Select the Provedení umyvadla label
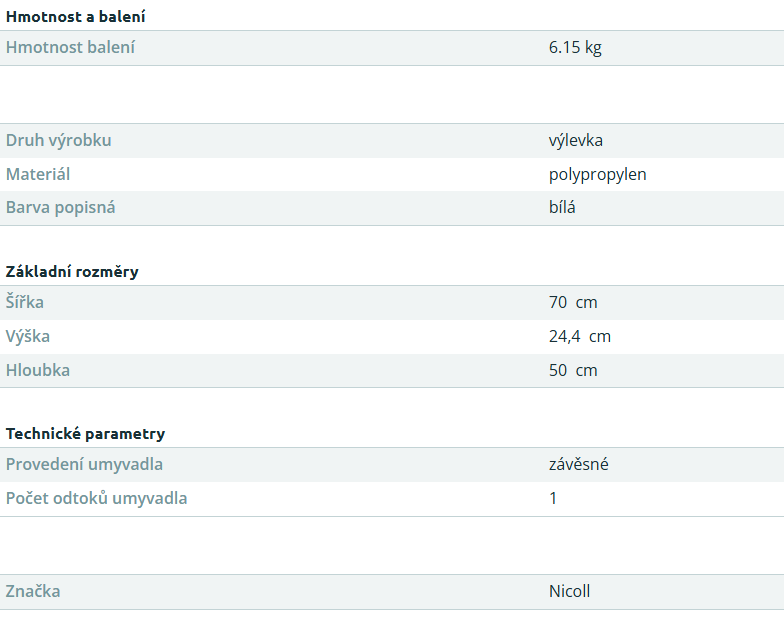Image resolution: width=784 pixels, height=630 pixels. [84, 464]
